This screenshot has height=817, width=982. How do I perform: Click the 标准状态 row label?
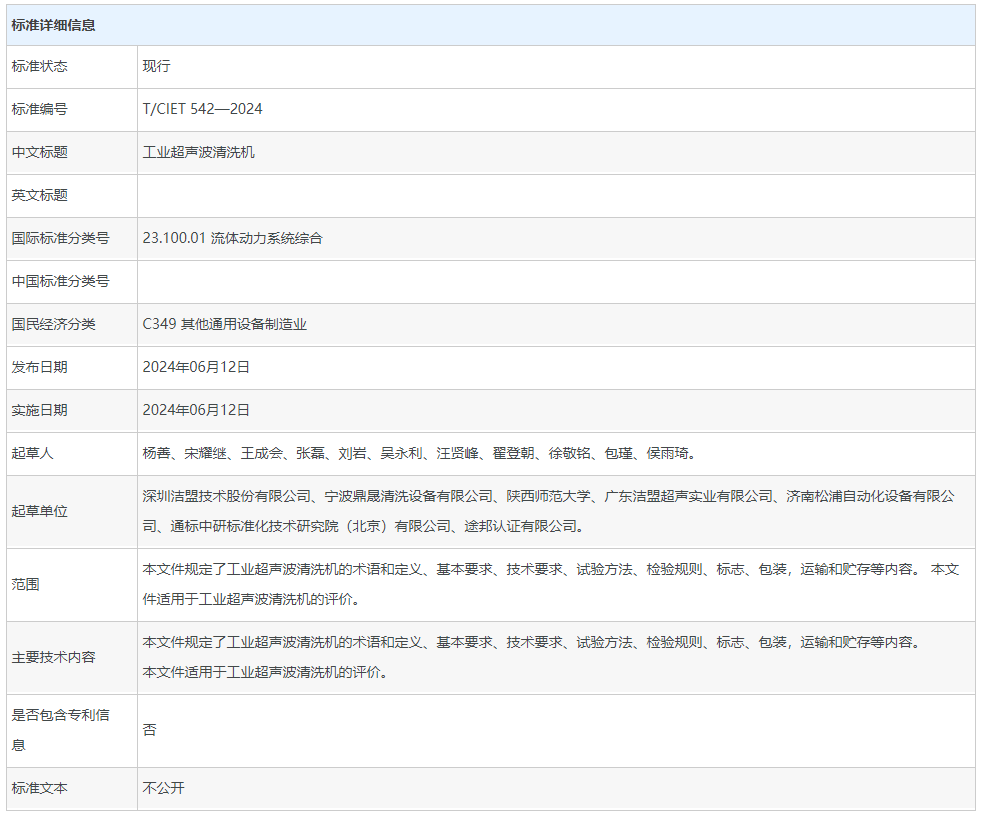click(40, 66)
